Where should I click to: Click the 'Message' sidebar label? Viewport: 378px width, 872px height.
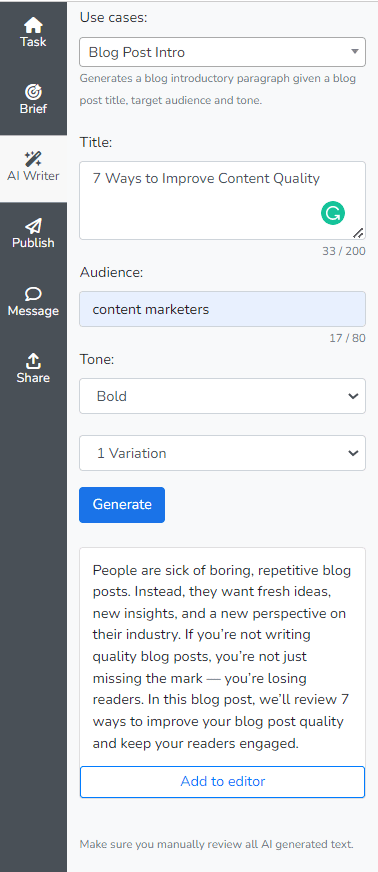pyautogui.click(x=33, y=310)
